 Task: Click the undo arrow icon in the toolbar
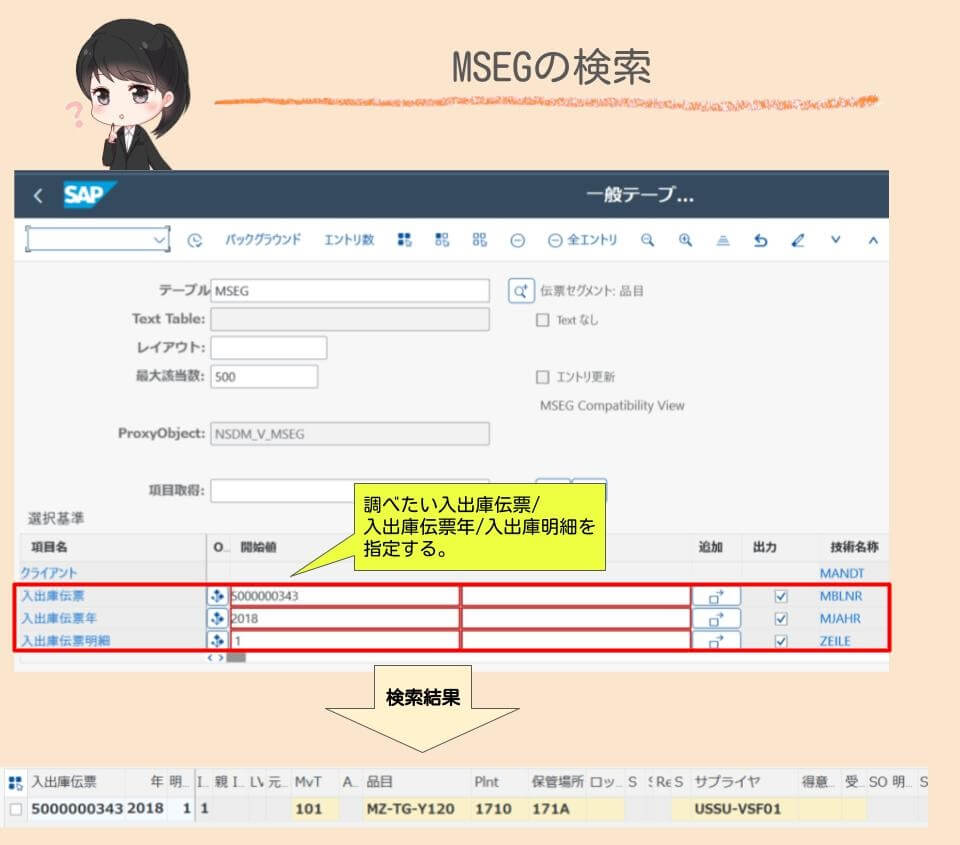click(x=760, y=239)
